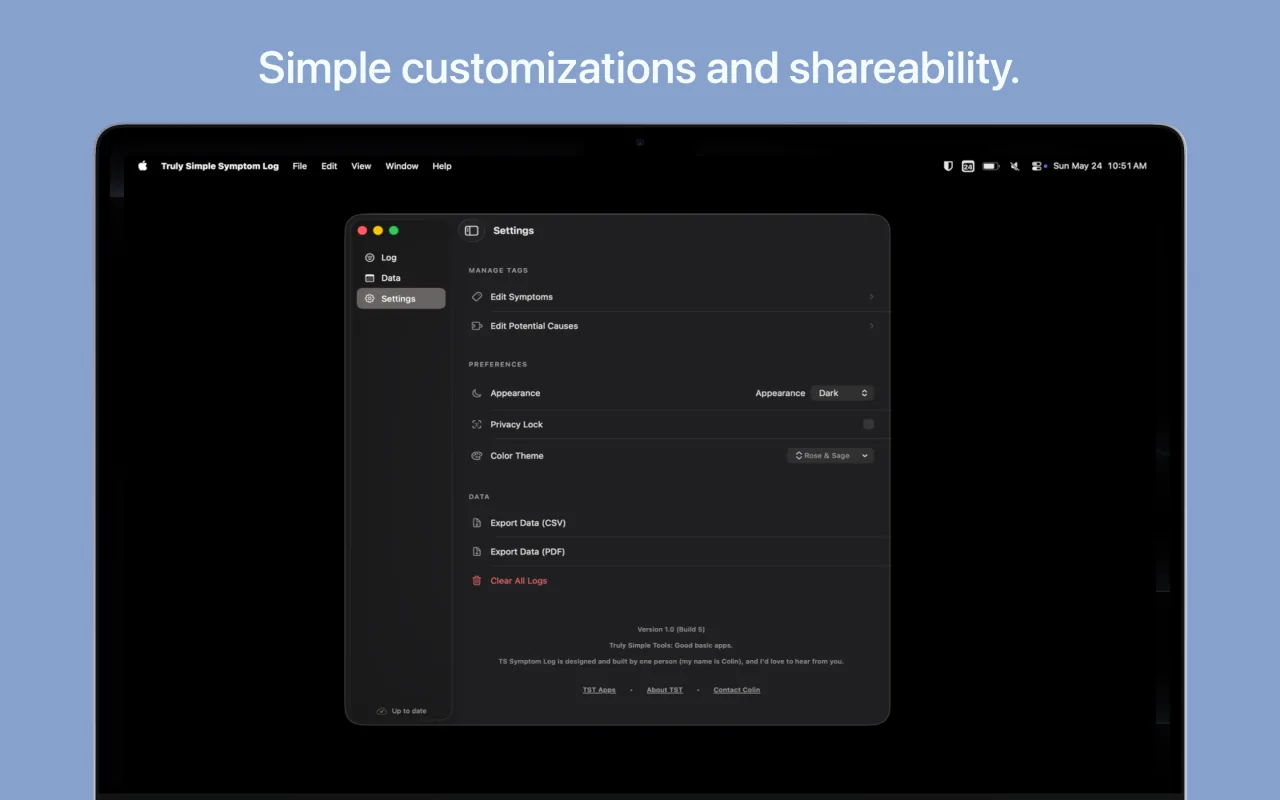Open the Edit menu
This screenshot has width=1280, height=800.
click(329, 166)
